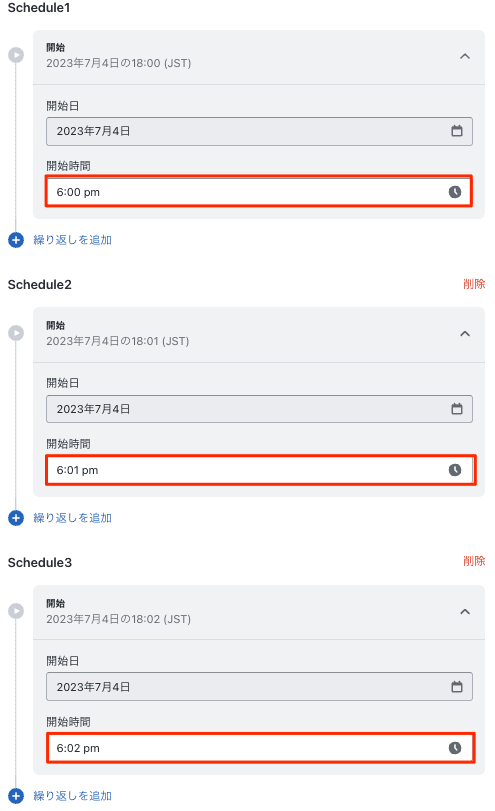This screenshot has height=811, width=495.
Task: Focus the 6:01 pm start time field
Action: (261, 470)
